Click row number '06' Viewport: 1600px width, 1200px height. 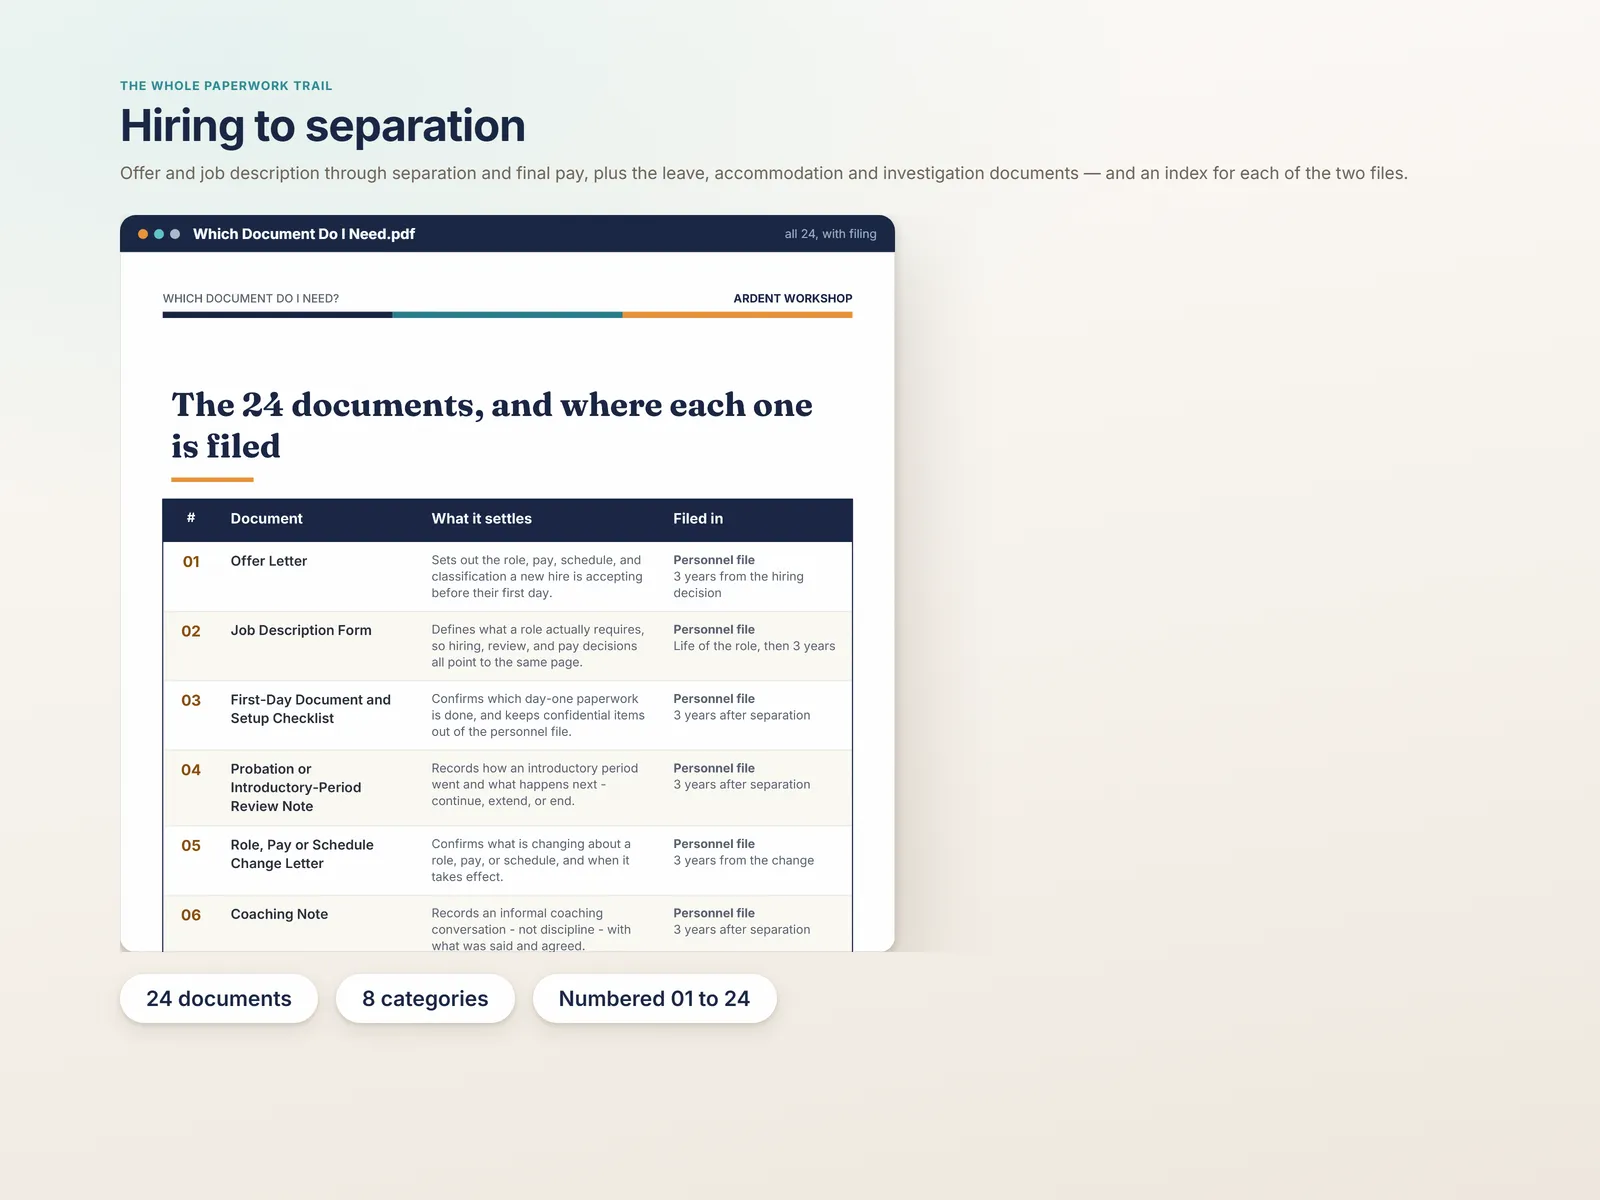(191, 915)
